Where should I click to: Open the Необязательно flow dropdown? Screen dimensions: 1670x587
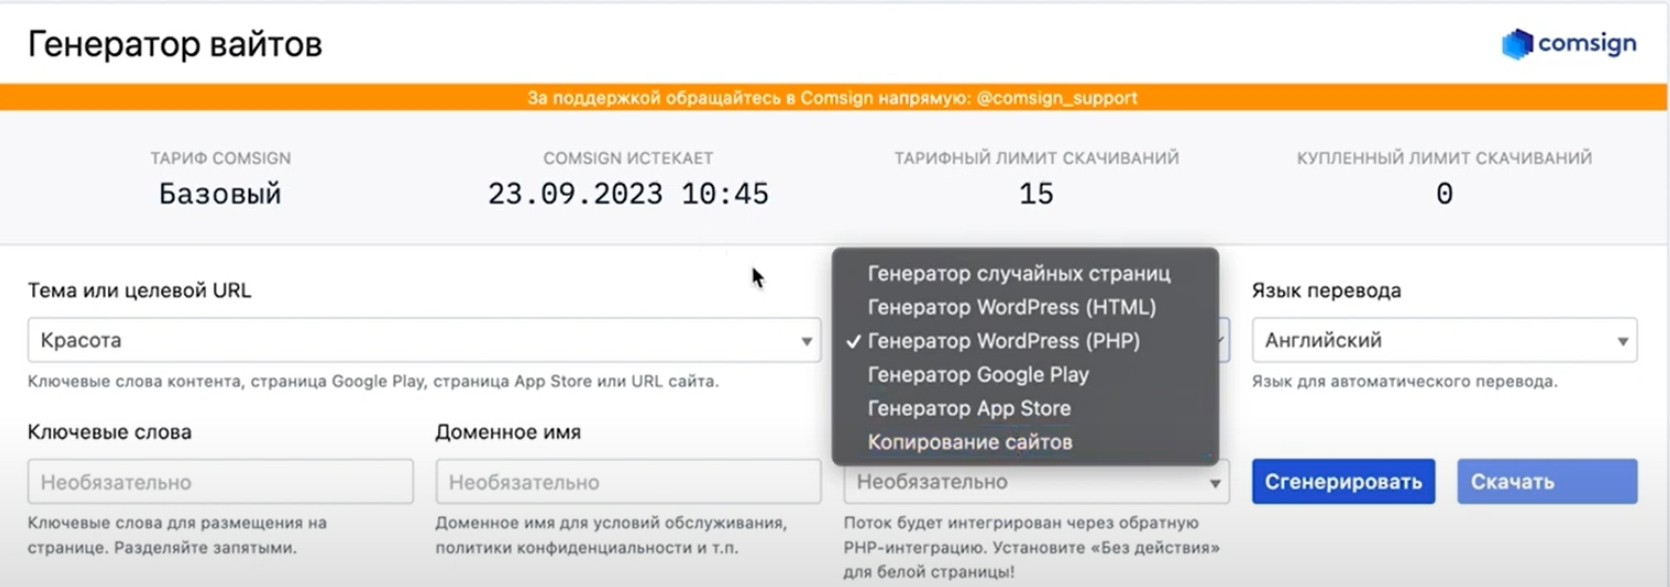click(1036, 482)
